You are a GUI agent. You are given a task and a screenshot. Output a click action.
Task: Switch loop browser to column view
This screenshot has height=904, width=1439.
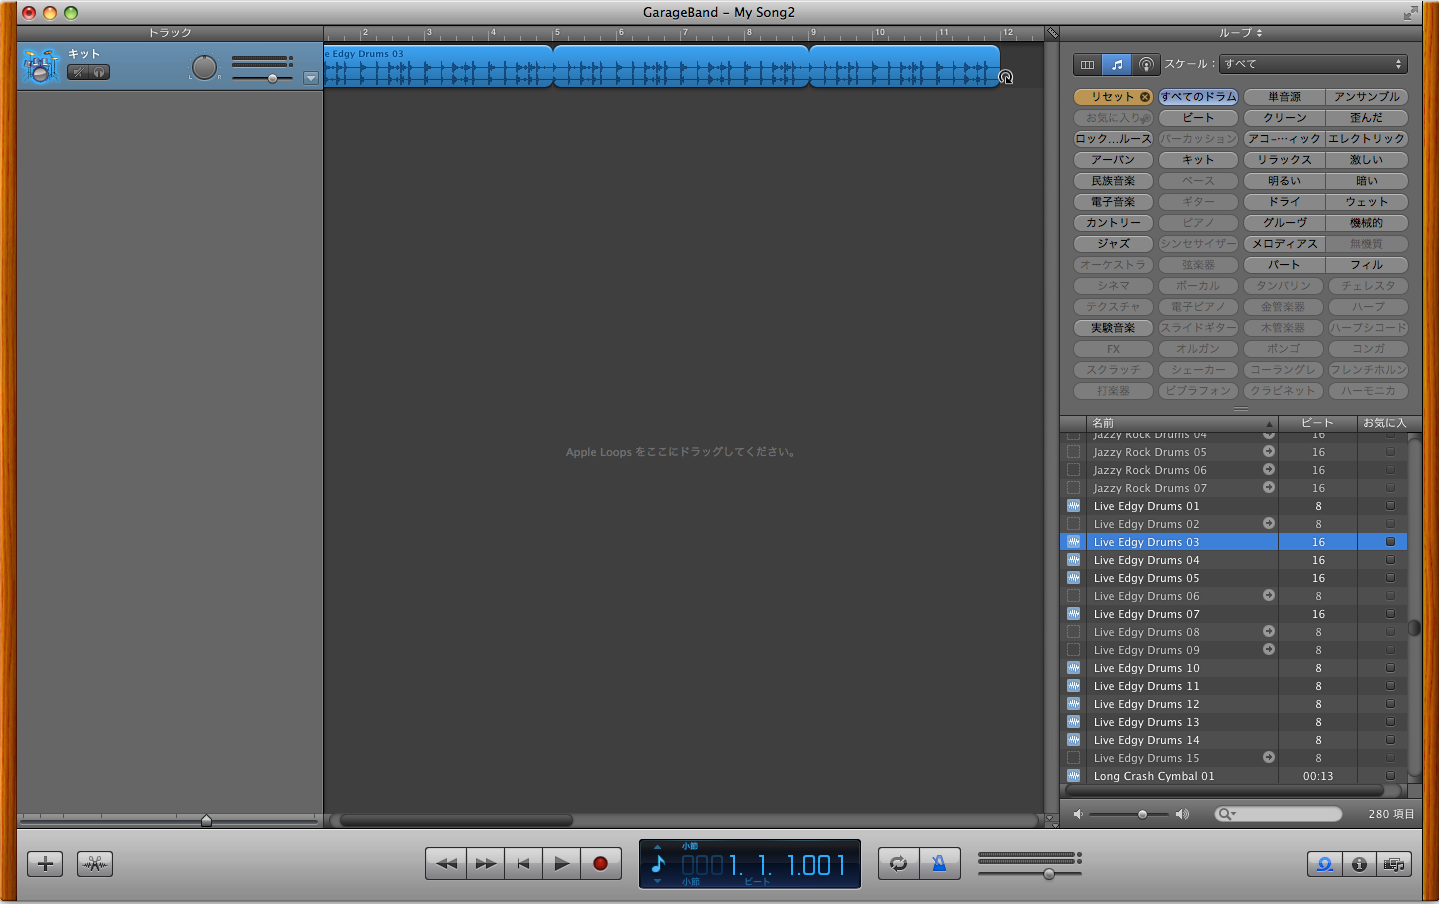(1087, 64)
